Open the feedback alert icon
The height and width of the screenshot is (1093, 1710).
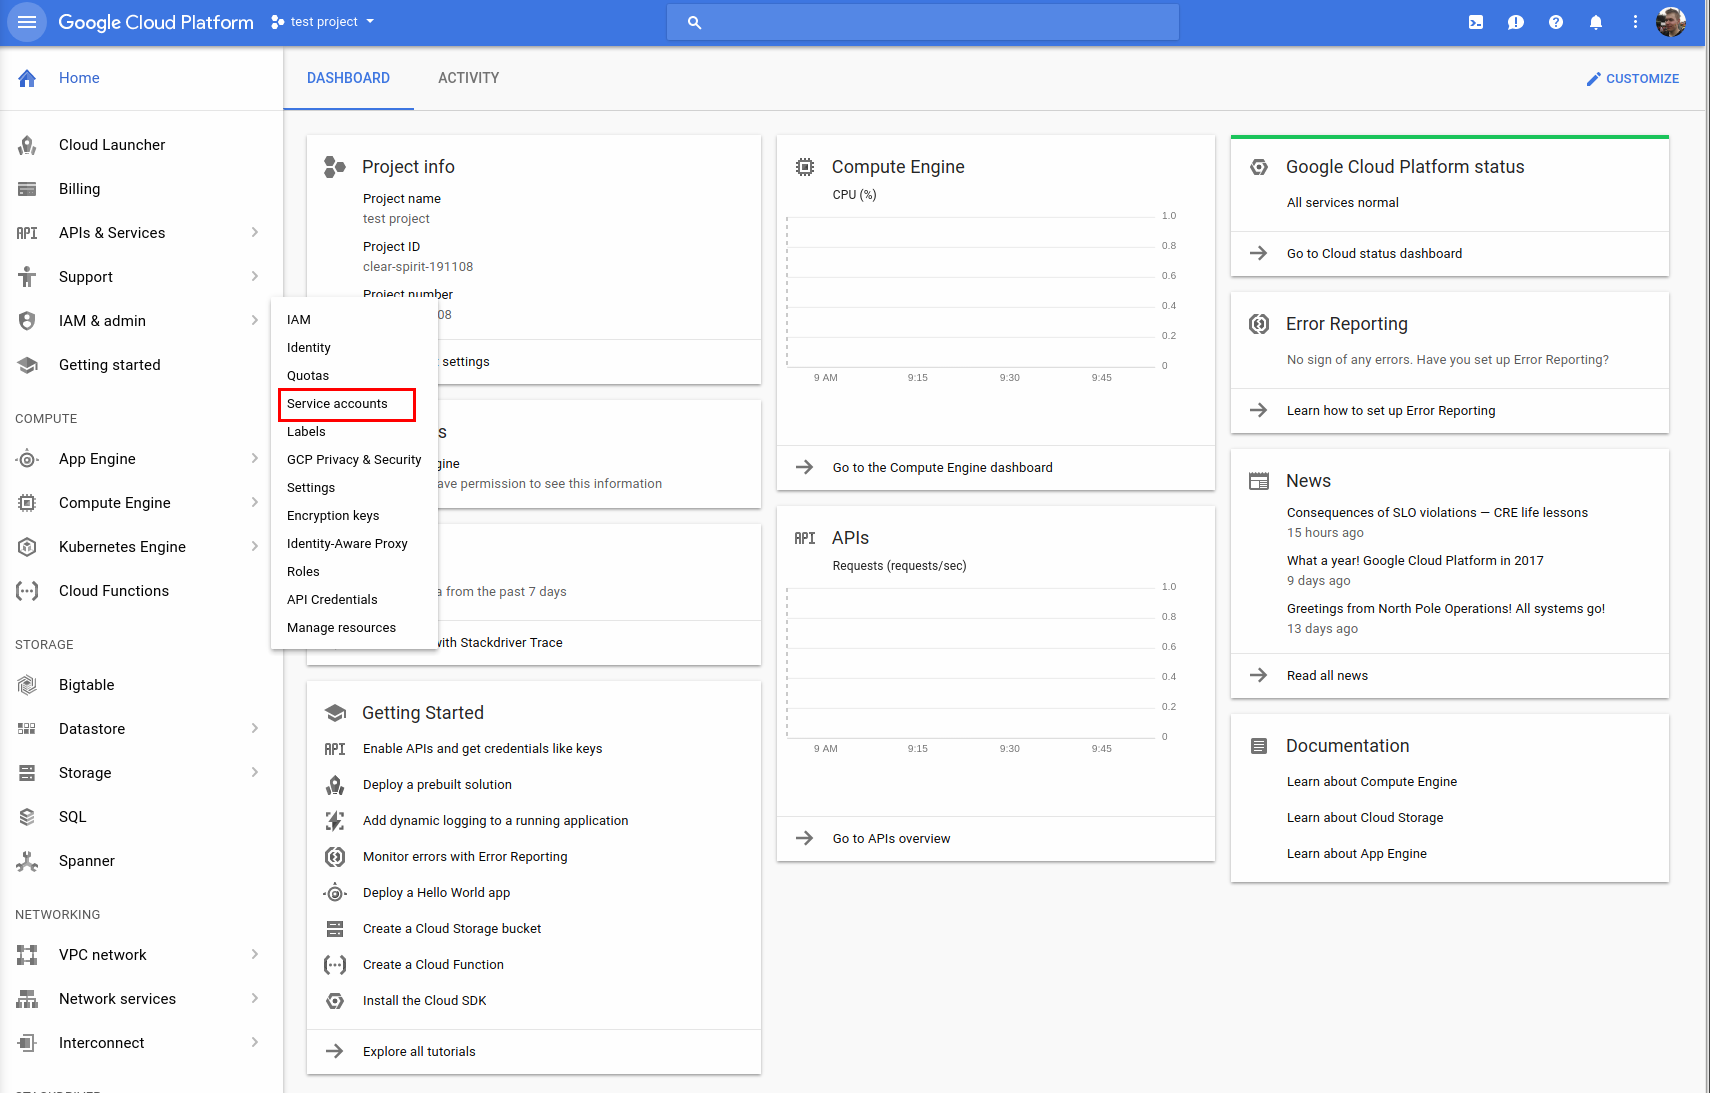coord(1516,22)
